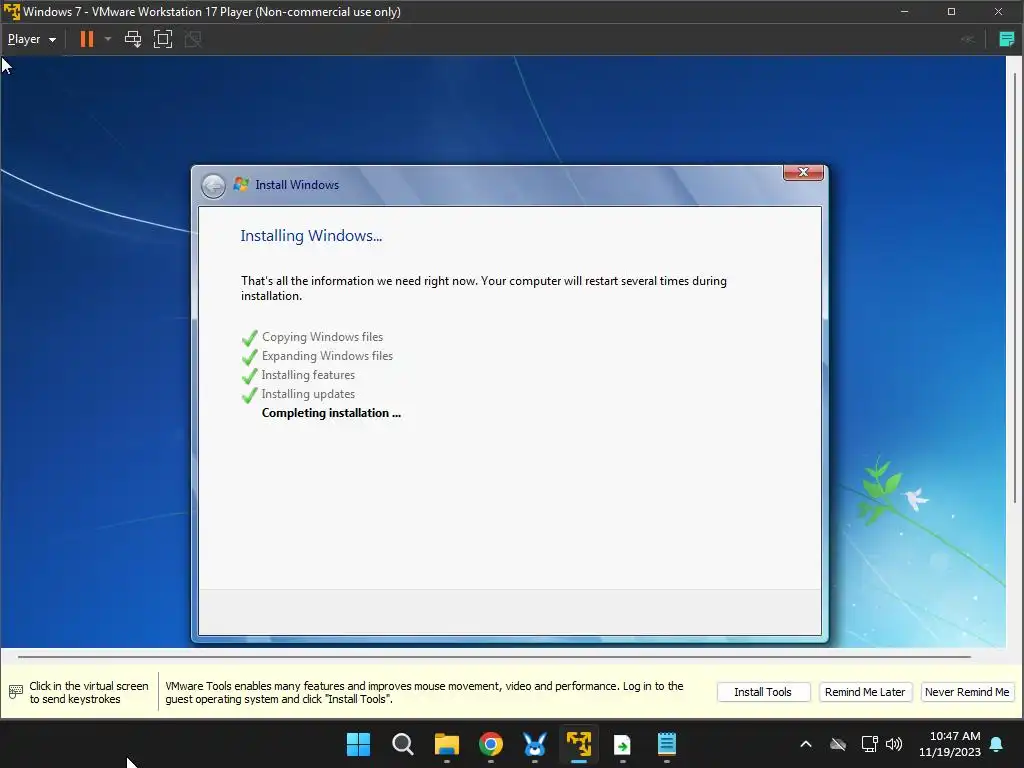This screenshot has height=768, width=1024.
Task: Click 'Installing updates' step
Action: [308, 394]
